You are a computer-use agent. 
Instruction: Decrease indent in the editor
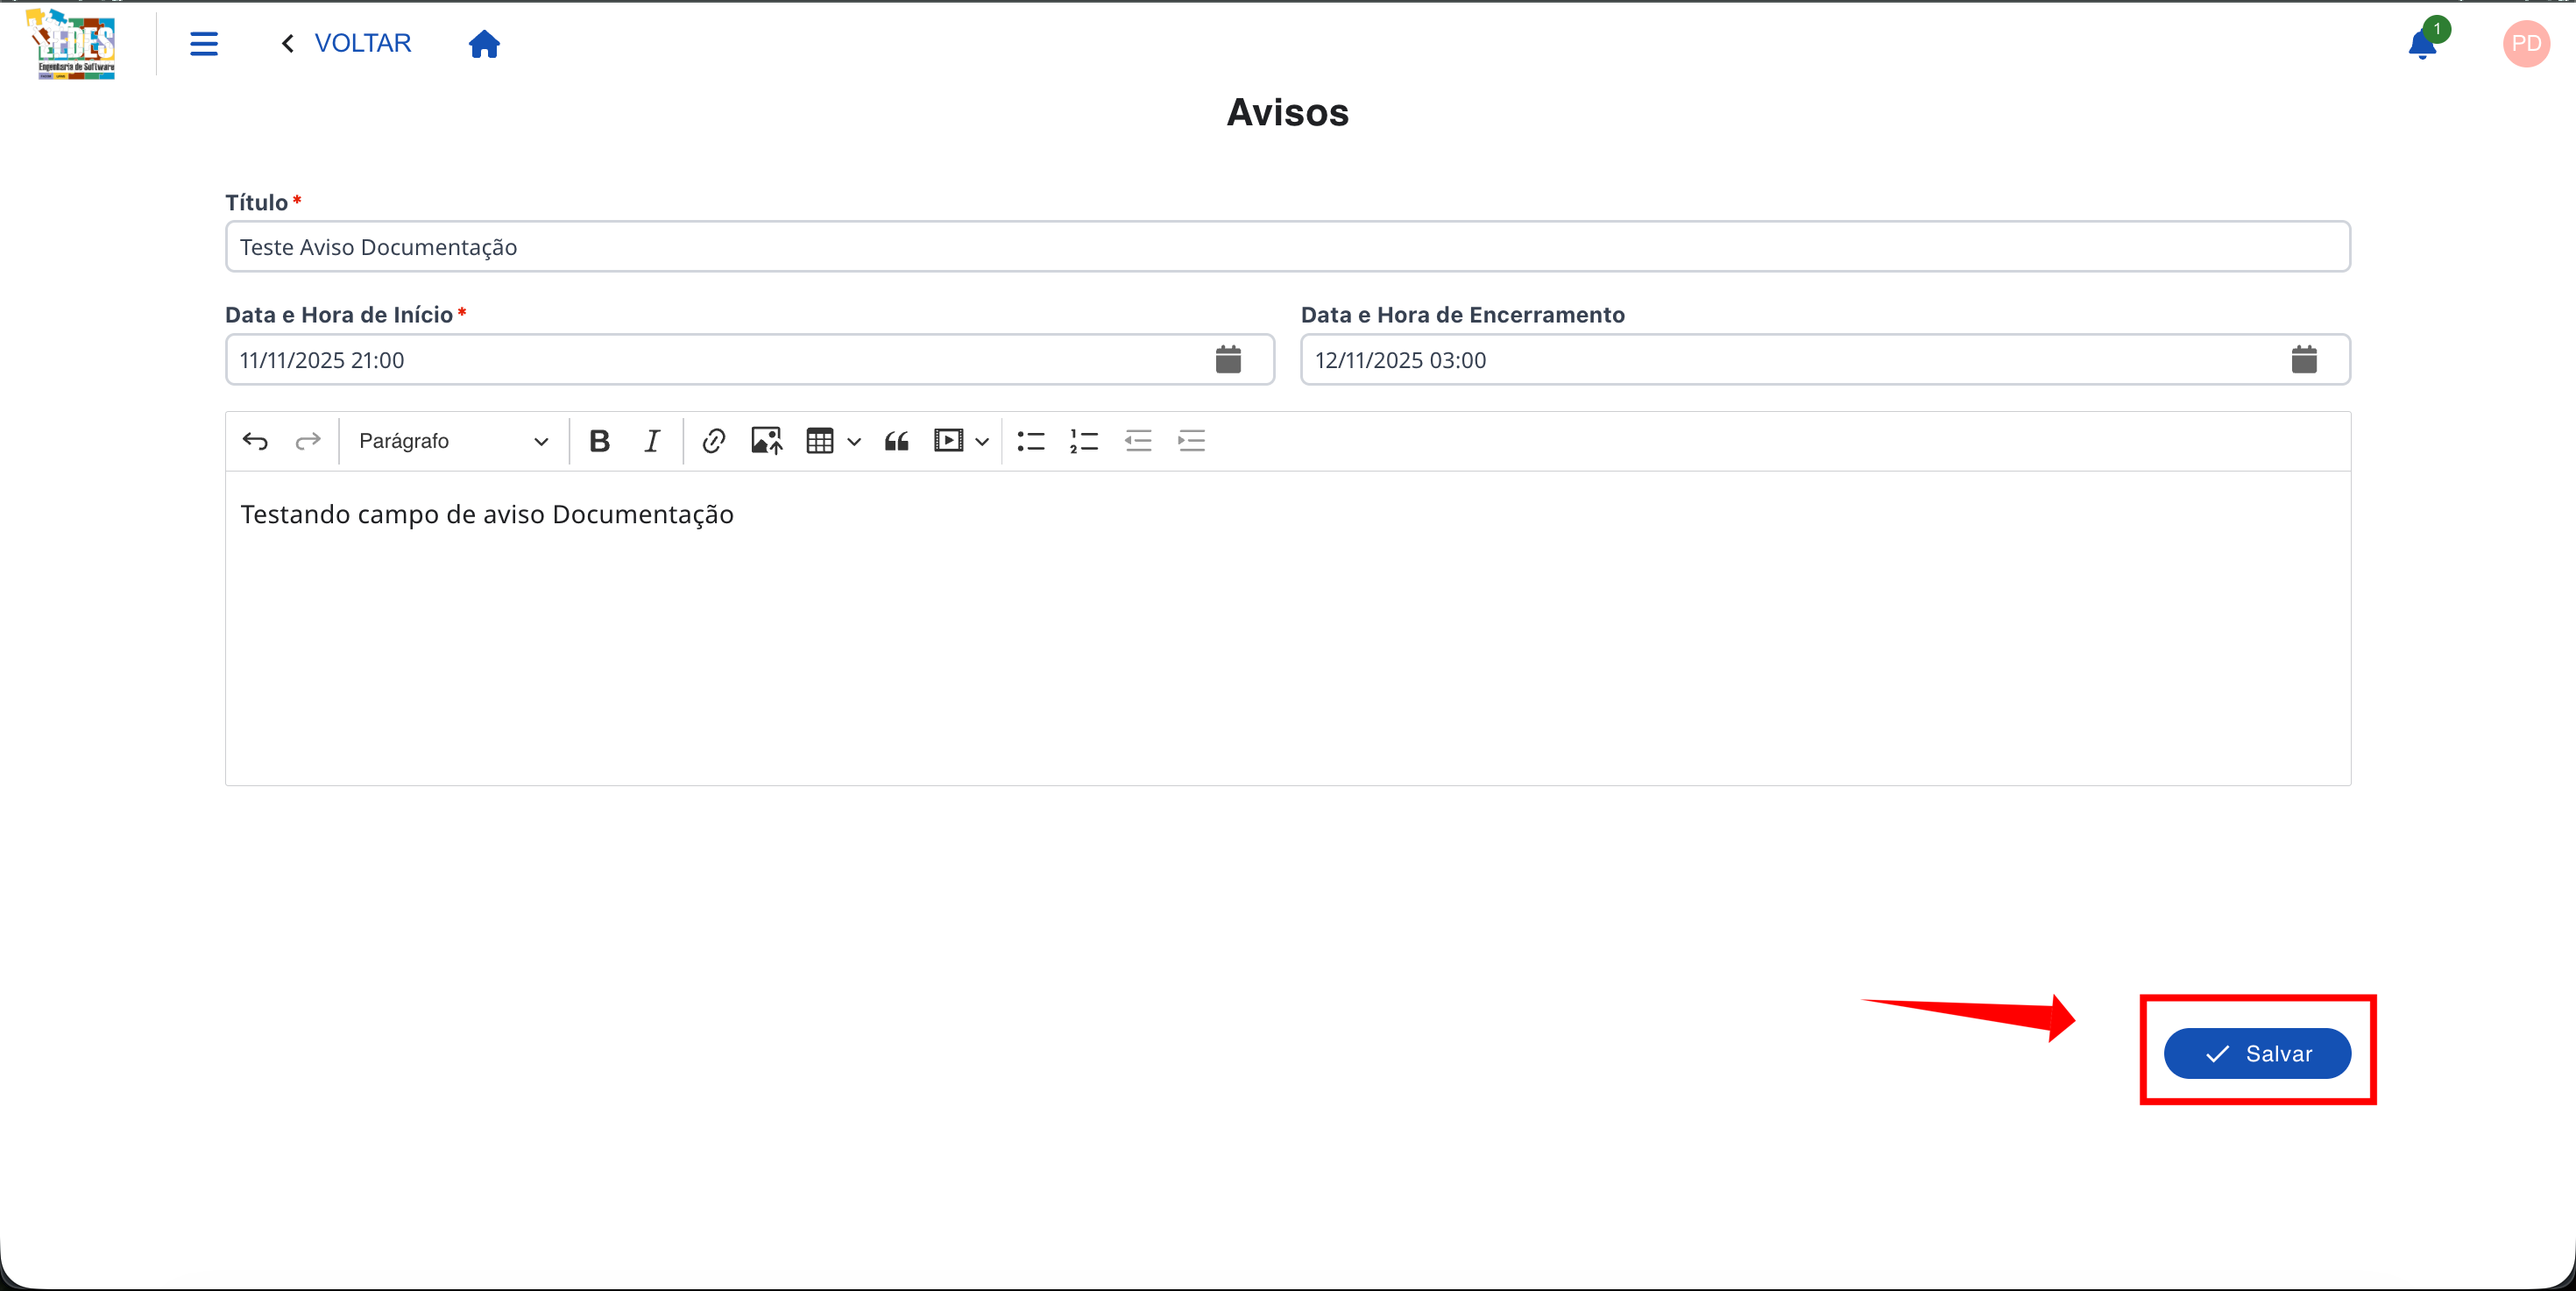coord(1137,441)
